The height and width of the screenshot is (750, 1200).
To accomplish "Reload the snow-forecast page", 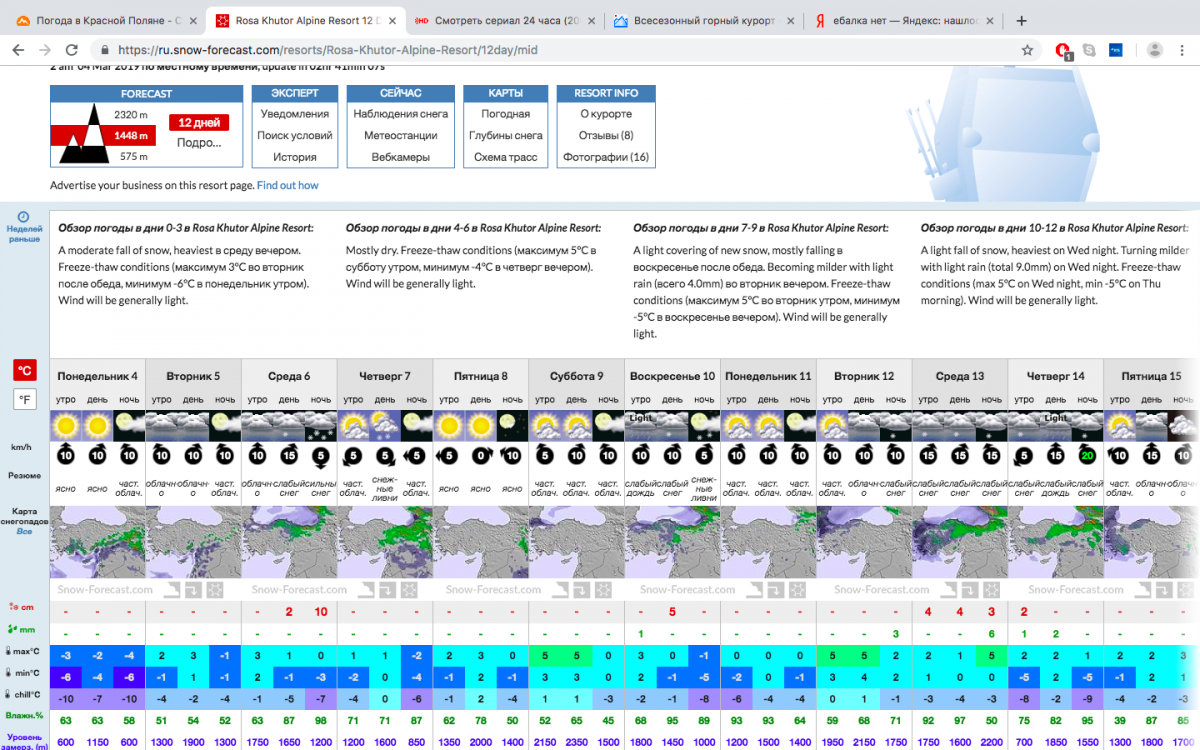I will 74,50.
